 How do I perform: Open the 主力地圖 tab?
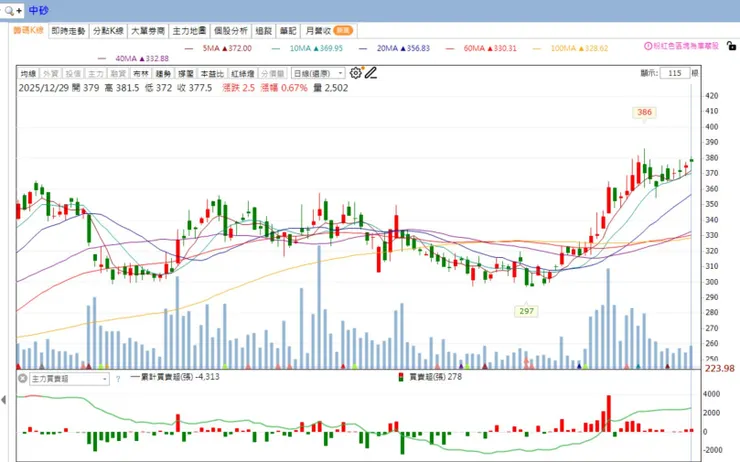[x=189, y=31]
